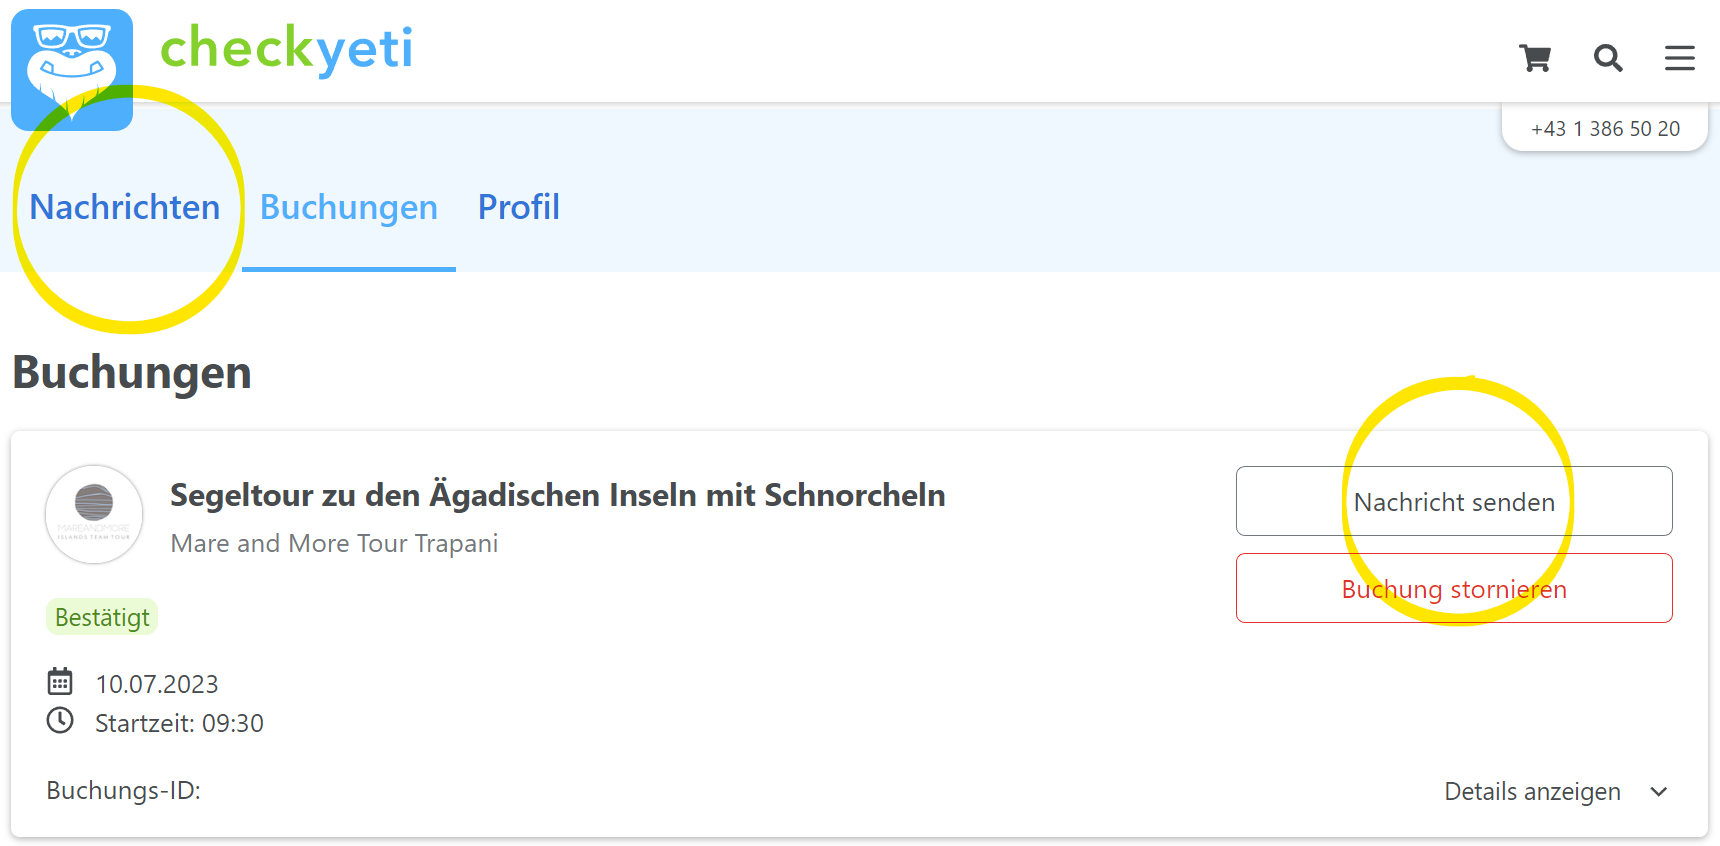The width and height of the screenshot is (1720, 846).
Task: Open the Segeltour zu den Ägadischen Inseln title
Action: (558, 495)
